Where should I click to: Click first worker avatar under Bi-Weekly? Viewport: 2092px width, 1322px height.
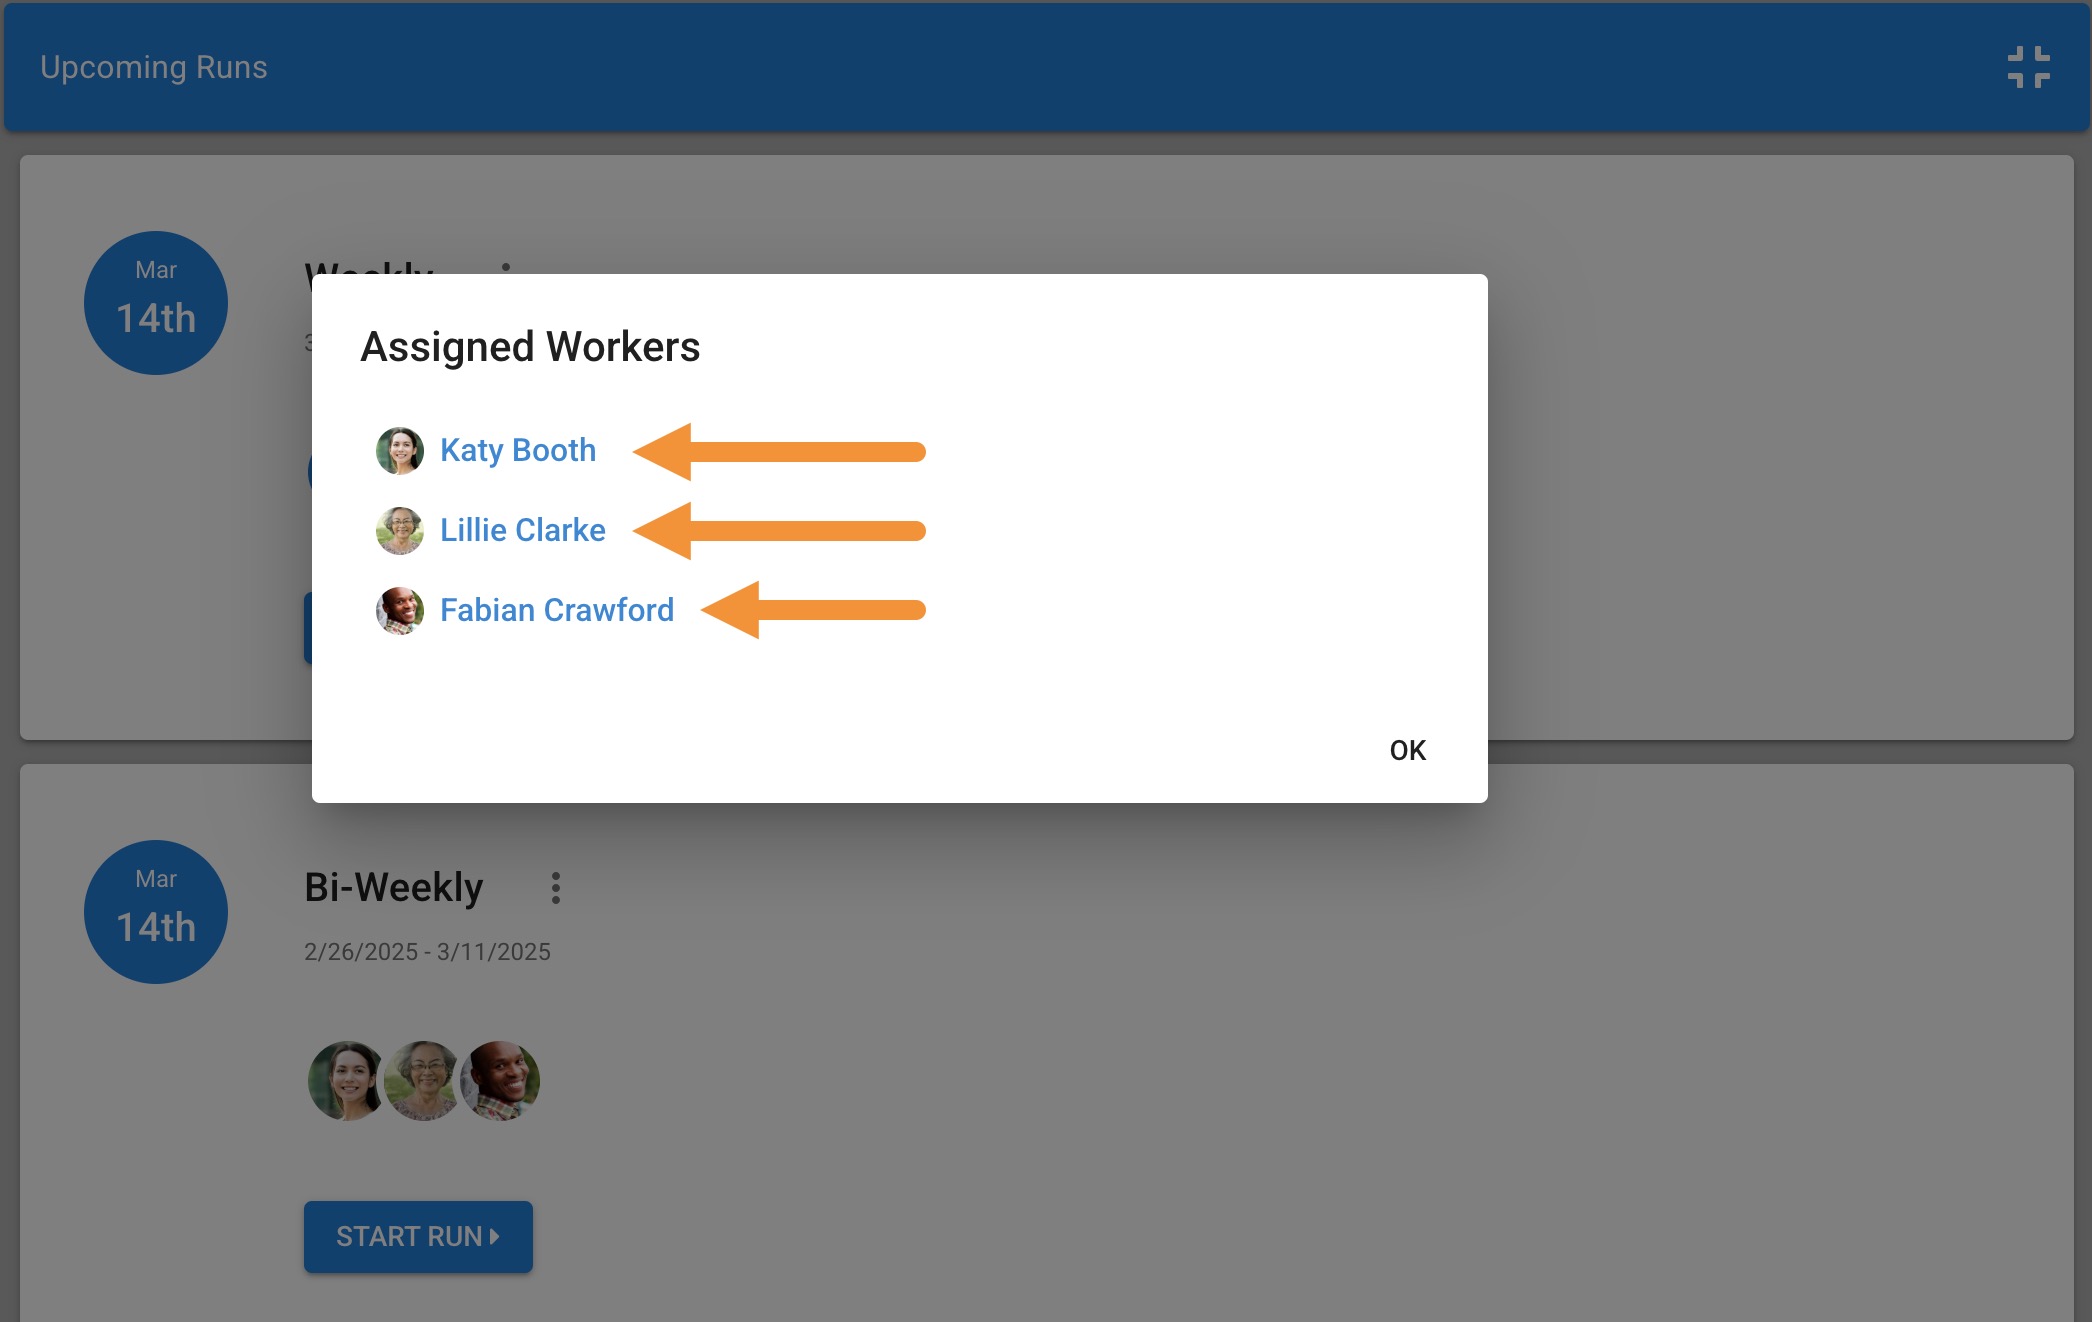coord(346,1080)
